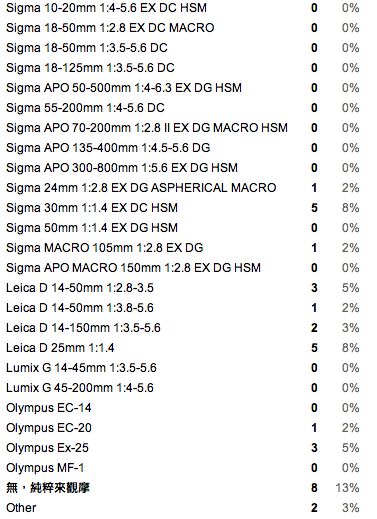Select the Olympus Ex-25 option
Viewport: 377px width, 519px height.
(47, 448)
